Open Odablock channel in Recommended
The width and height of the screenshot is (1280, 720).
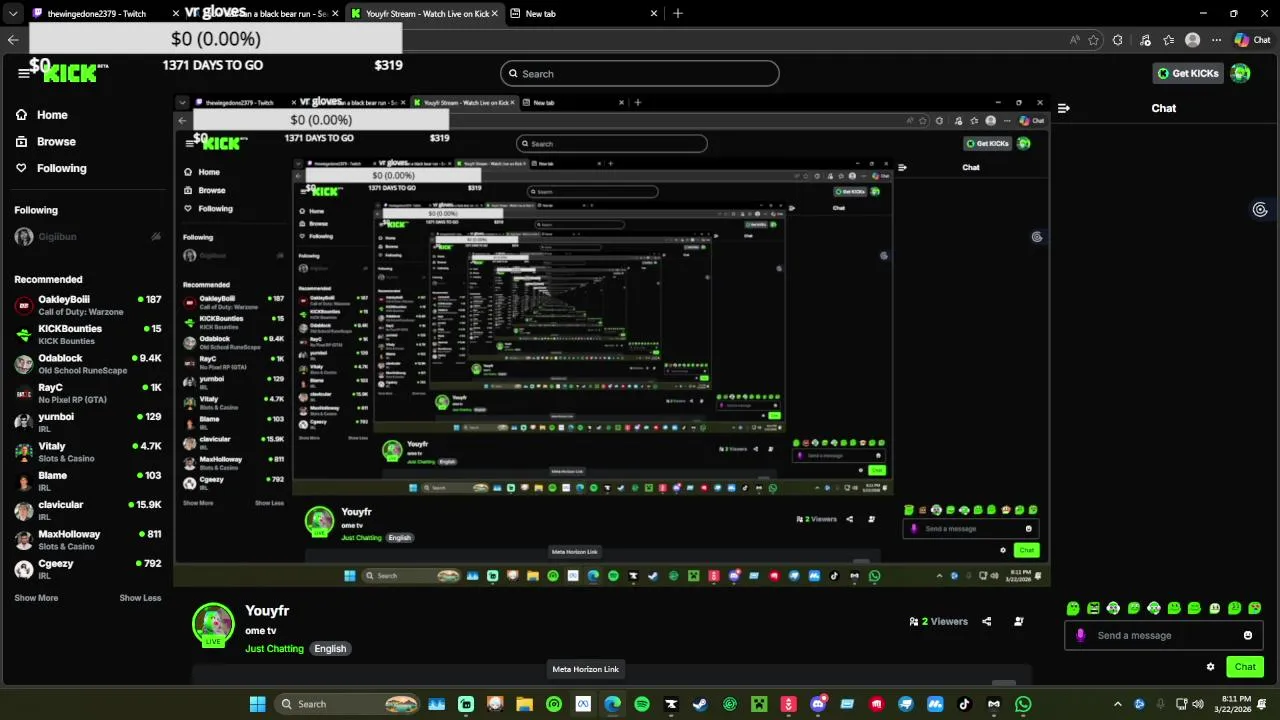click(x=88, y=364)
